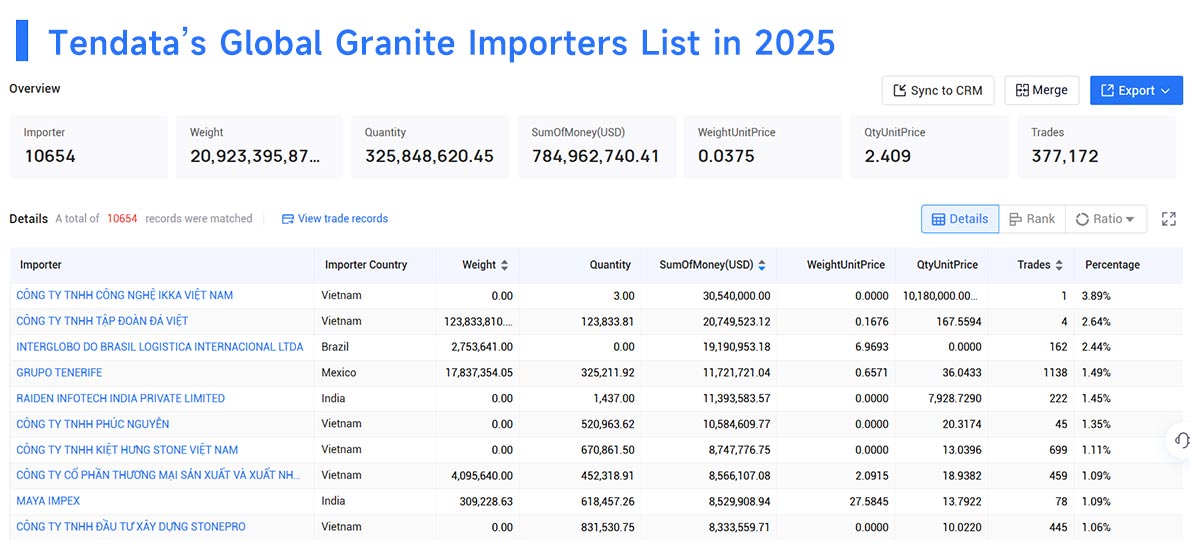1190x552 pixels.
Task: Click the fullscreen expand icon
Action: pos(1169,219)
